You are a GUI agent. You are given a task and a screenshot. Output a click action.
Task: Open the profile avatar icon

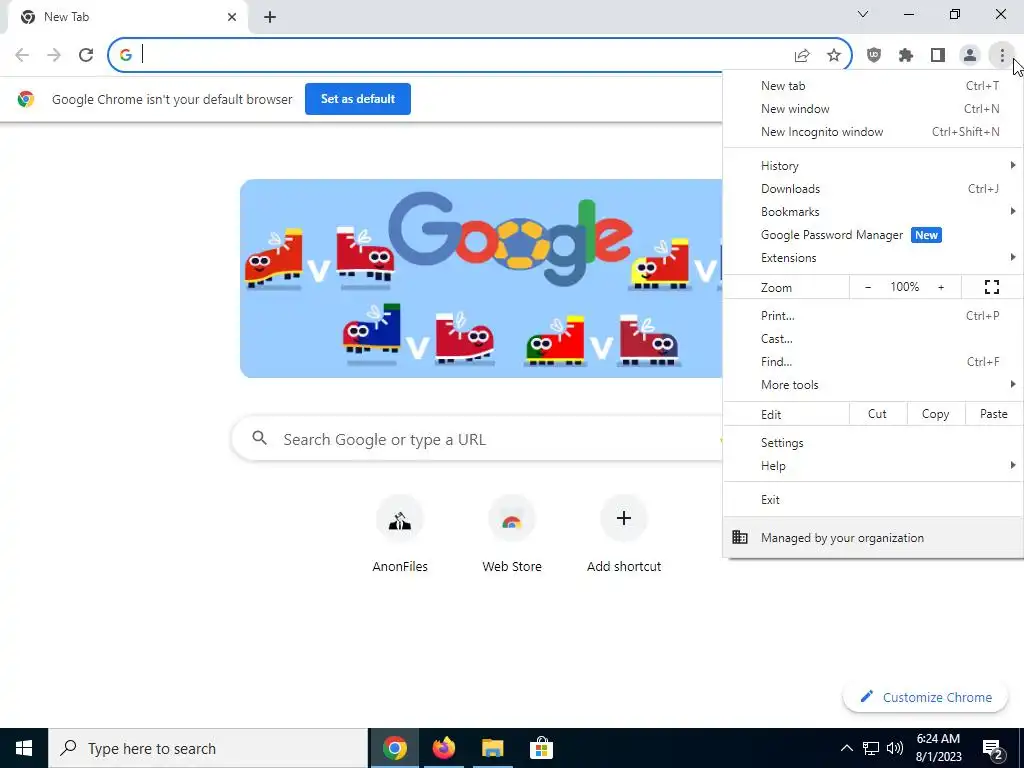[970, 56]
